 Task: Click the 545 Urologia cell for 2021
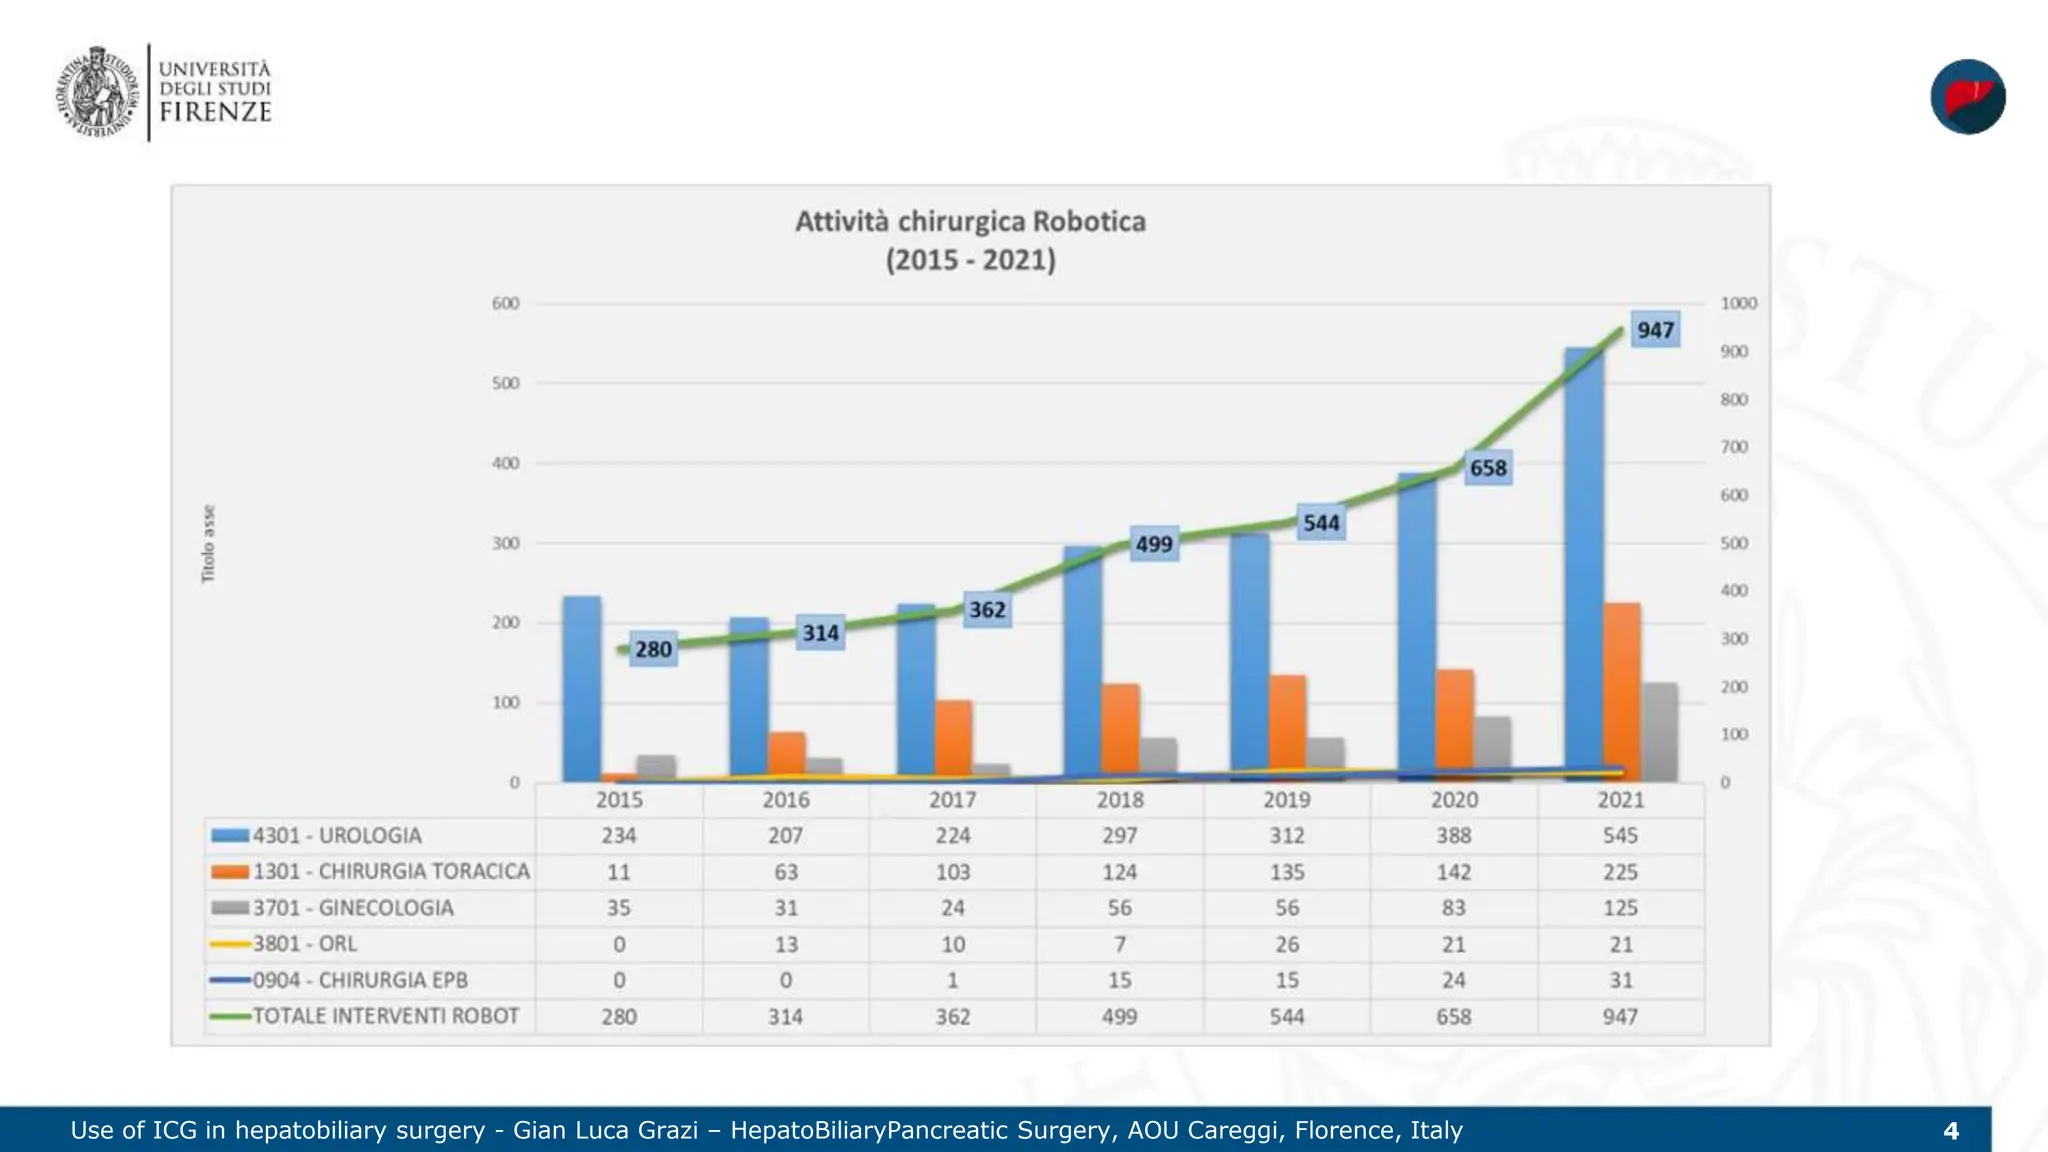coord(1621,836)
